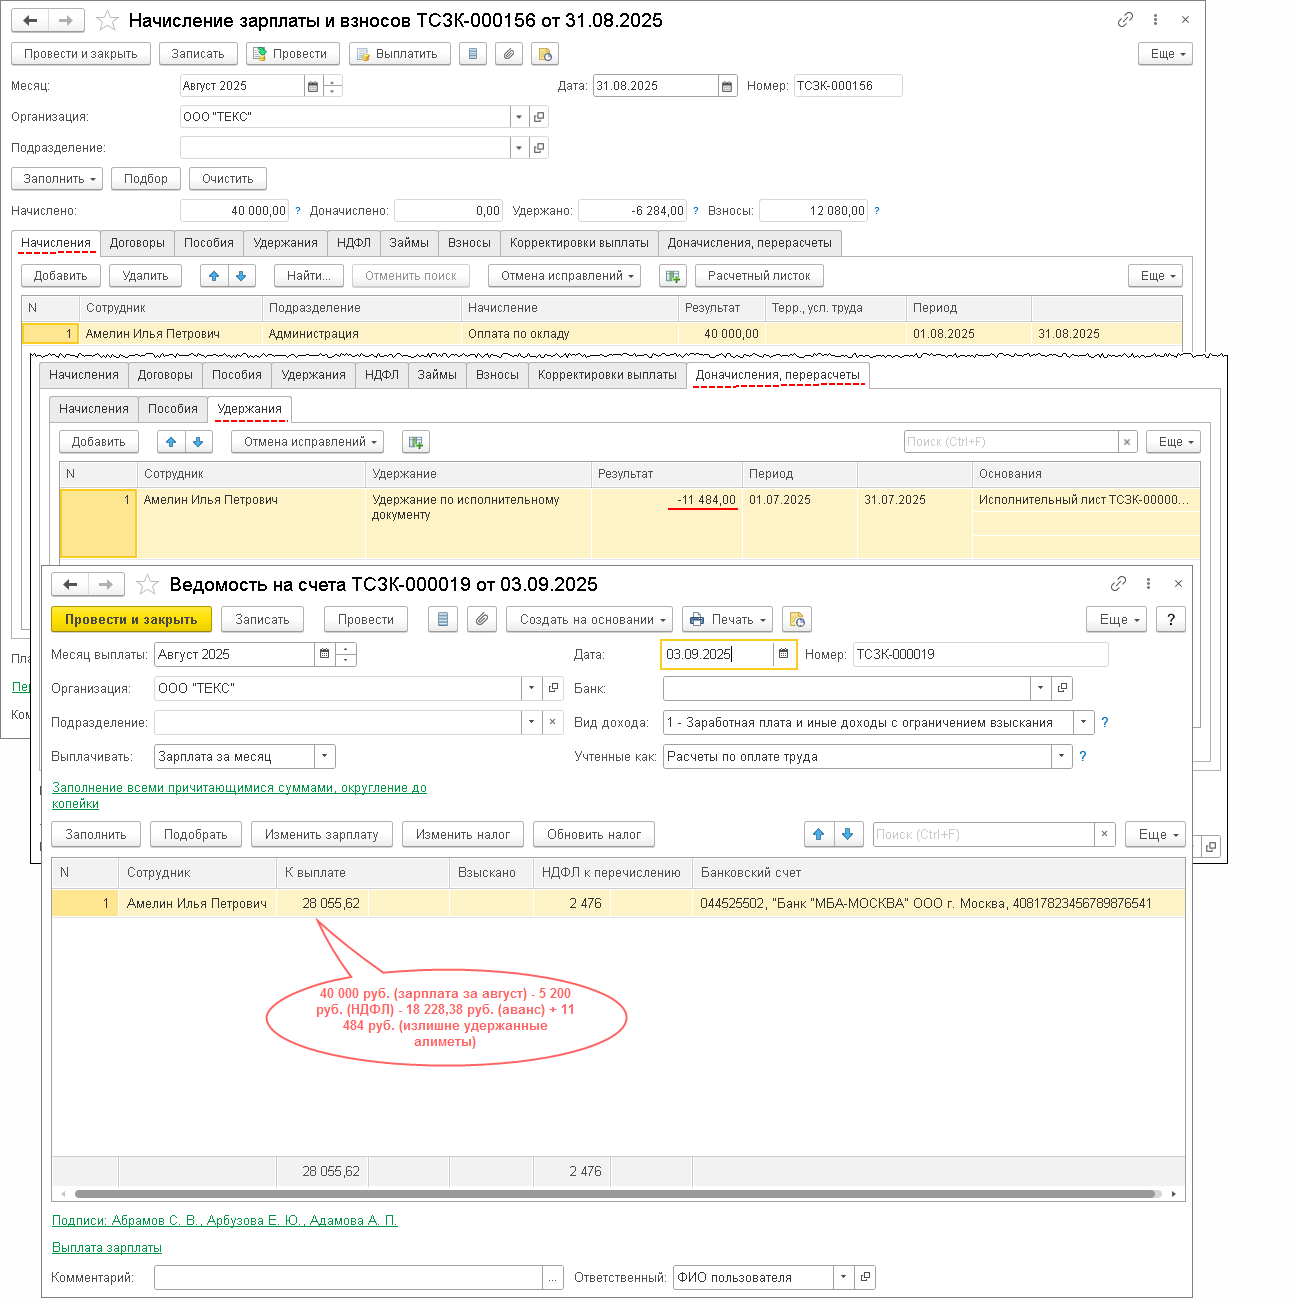Click Номер field ТСЗК-000019
The image size is (1295, 1301).
(x=981, y=654)
